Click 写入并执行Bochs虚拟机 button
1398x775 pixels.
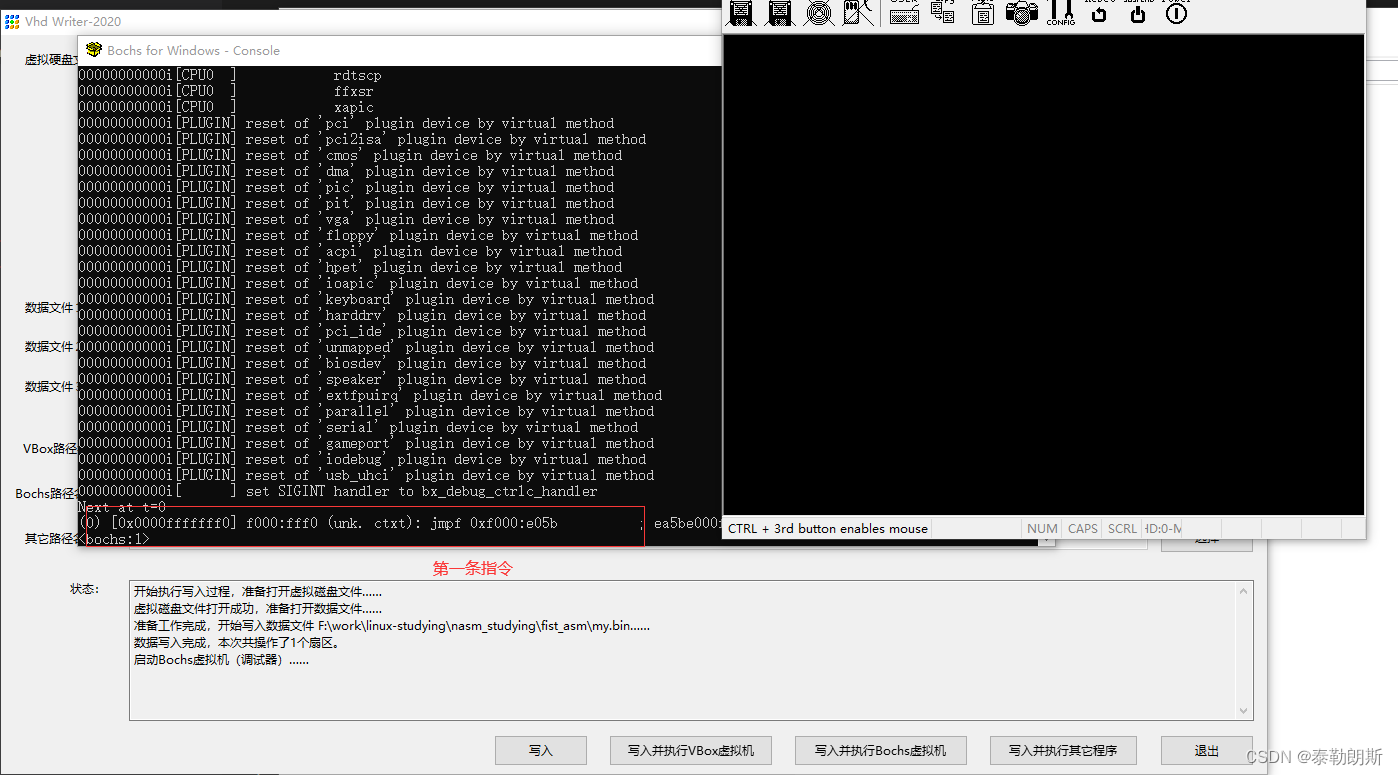[x=880, y=750]
